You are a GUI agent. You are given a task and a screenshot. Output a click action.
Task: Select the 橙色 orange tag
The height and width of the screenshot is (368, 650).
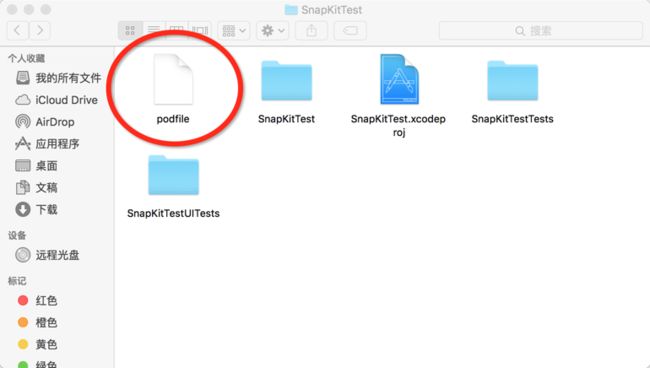pos(37,322)
